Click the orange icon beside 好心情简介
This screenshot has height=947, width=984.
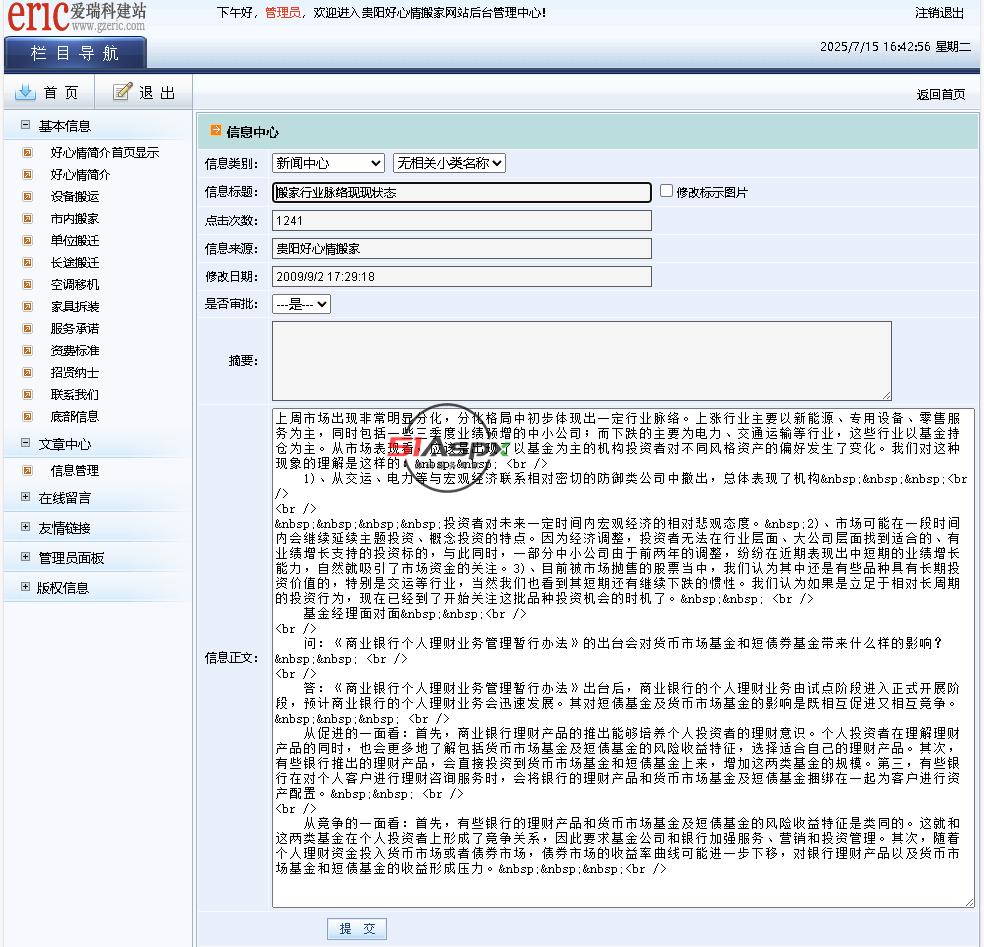pos(27,174)
